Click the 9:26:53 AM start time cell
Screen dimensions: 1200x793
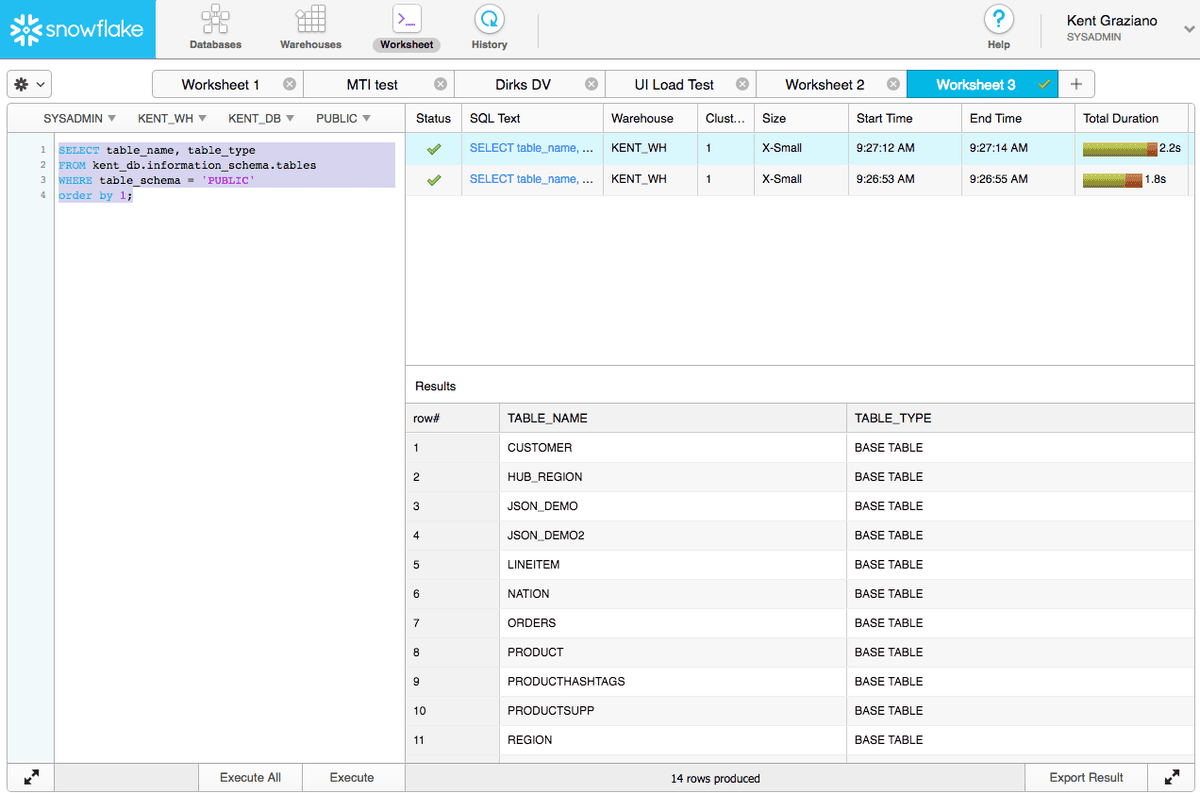(905, 179)
